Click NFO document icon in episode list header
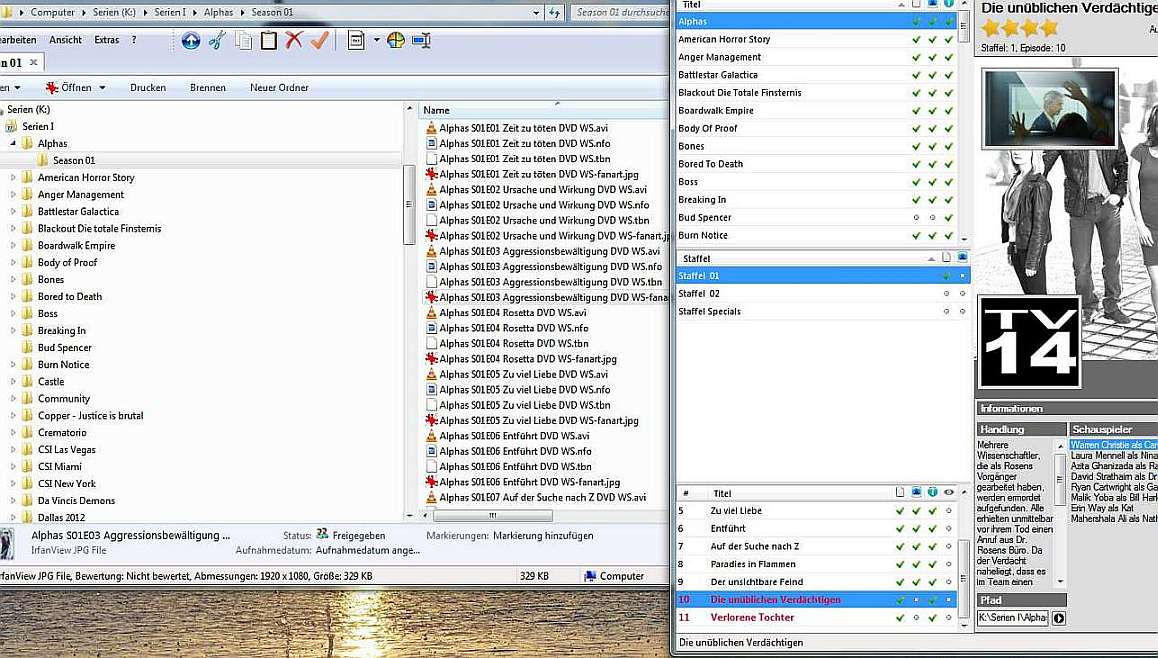This screenshot has height=658, width=1158. [x=900, y=493]
